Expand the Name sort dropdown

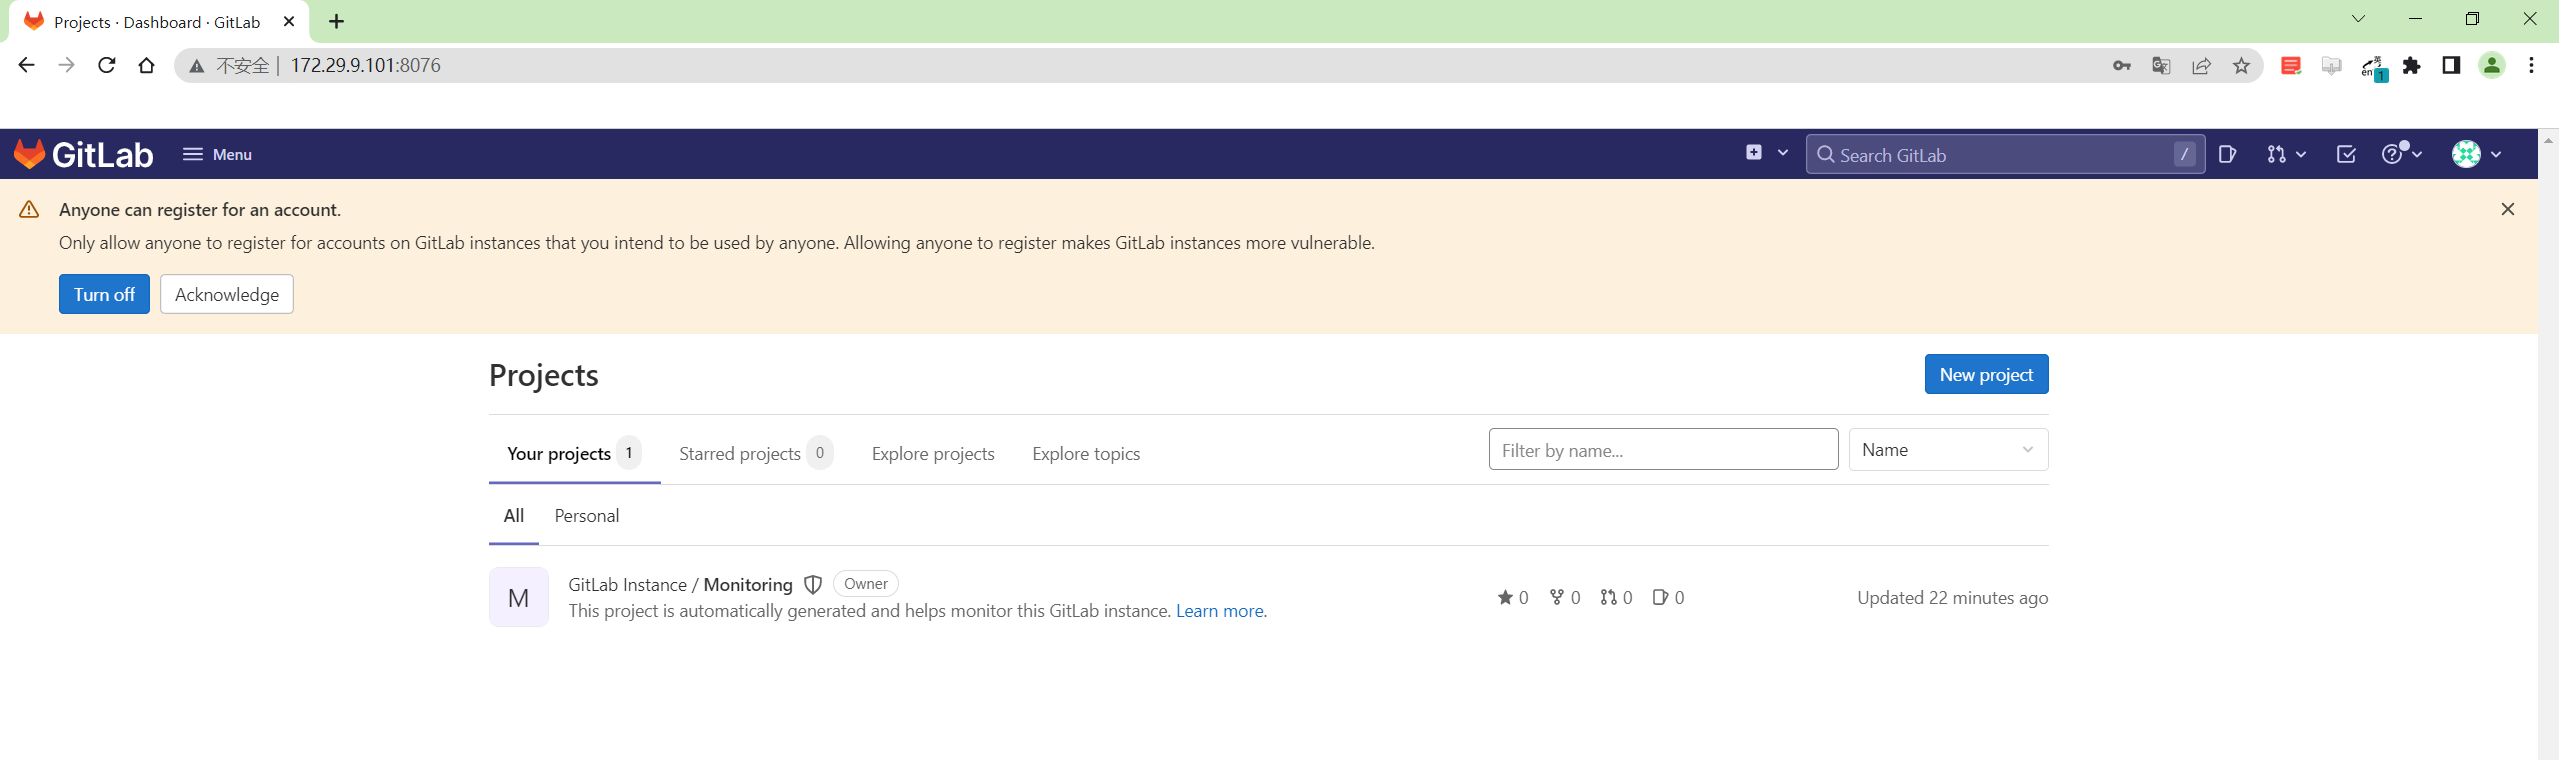pyautogui.click(x=1948, y=450)
